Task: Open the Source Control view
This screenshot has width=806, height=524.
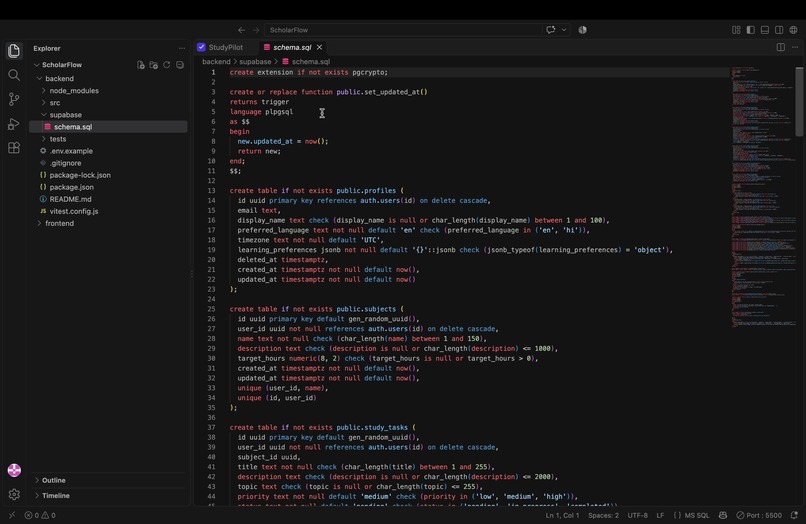Action: (x=14, y=99)
